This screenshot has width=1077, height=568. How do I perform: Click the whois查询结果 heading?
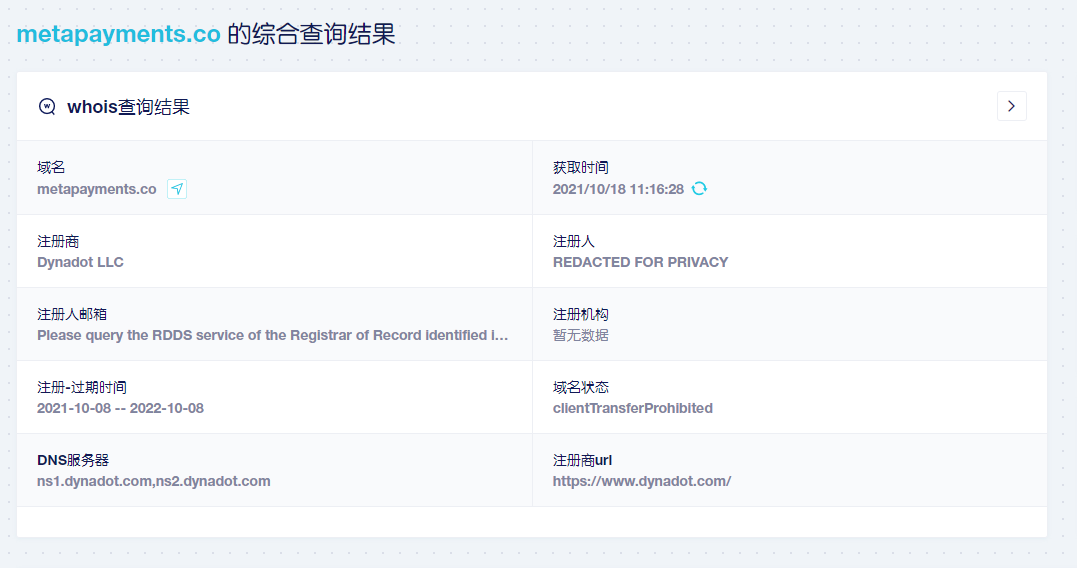[128, 107]
